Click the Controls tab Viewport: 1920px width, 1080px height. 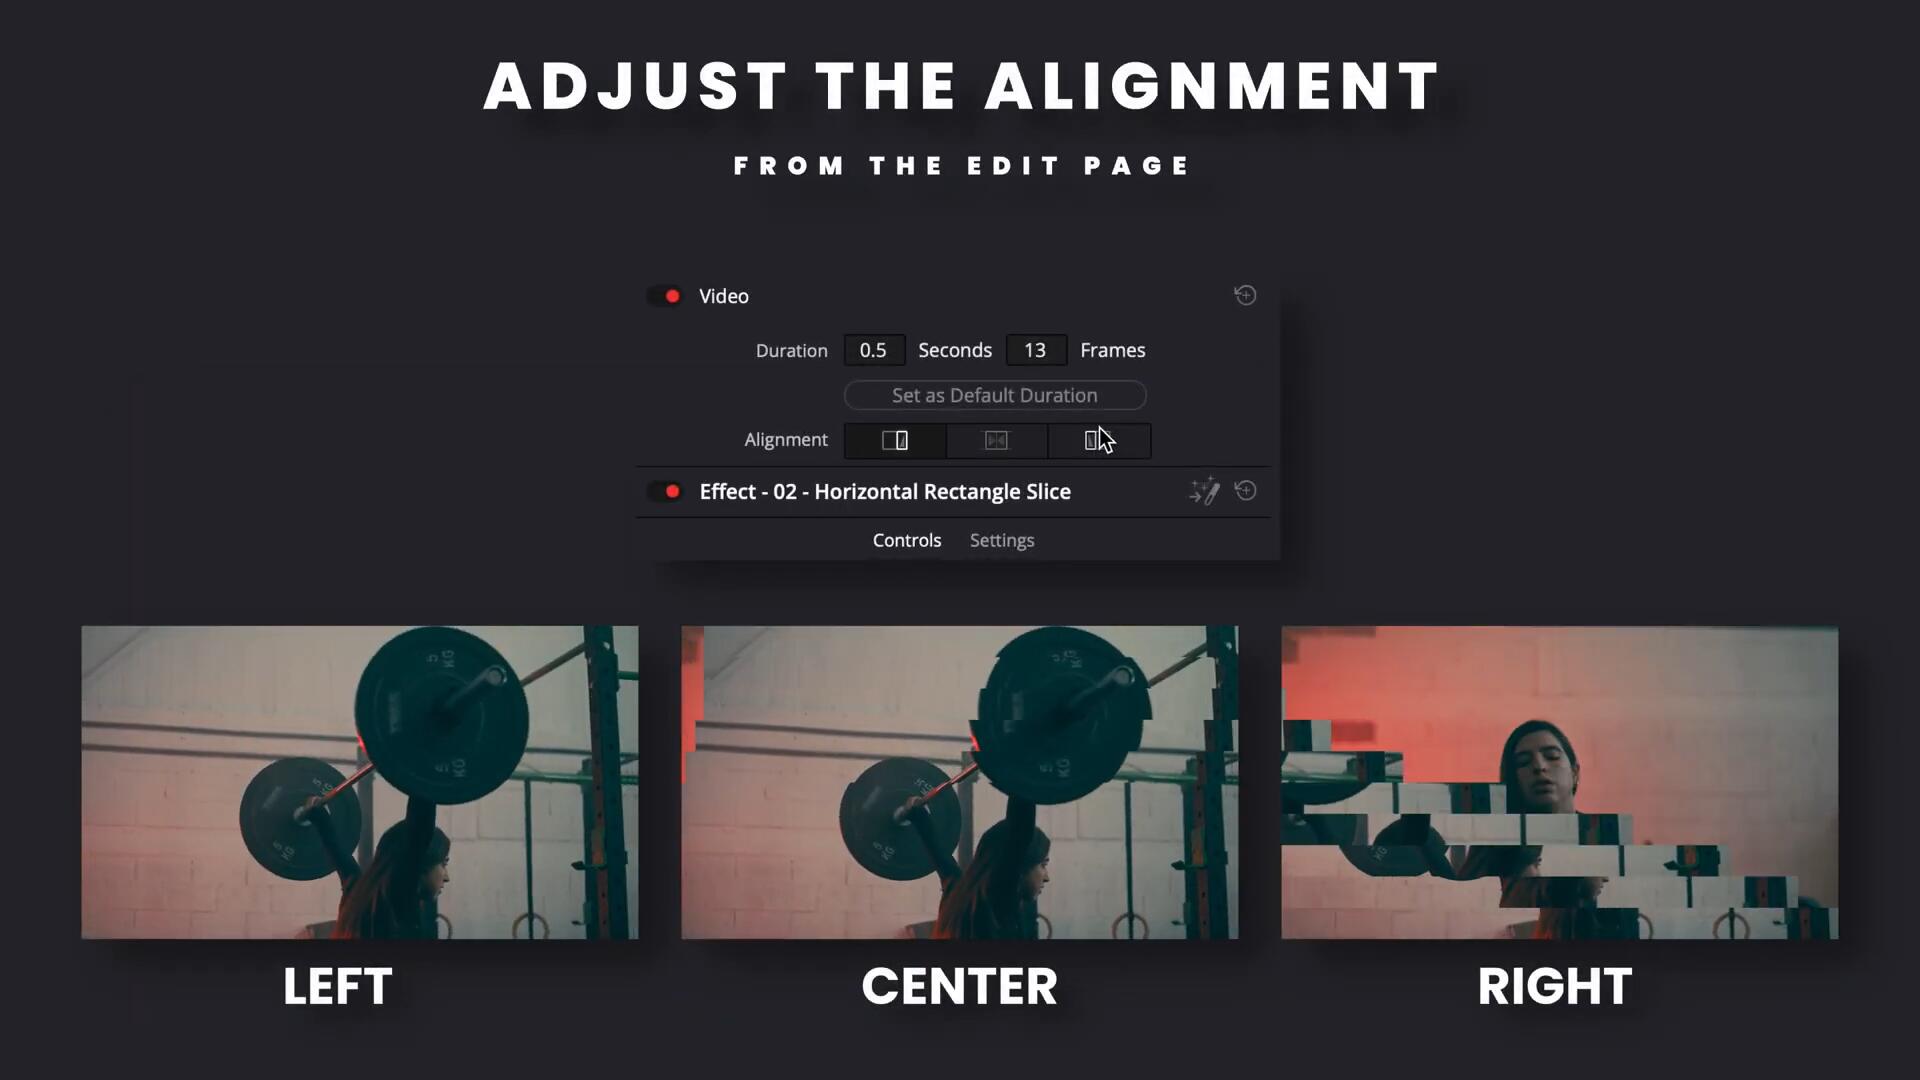coord(907,541)
